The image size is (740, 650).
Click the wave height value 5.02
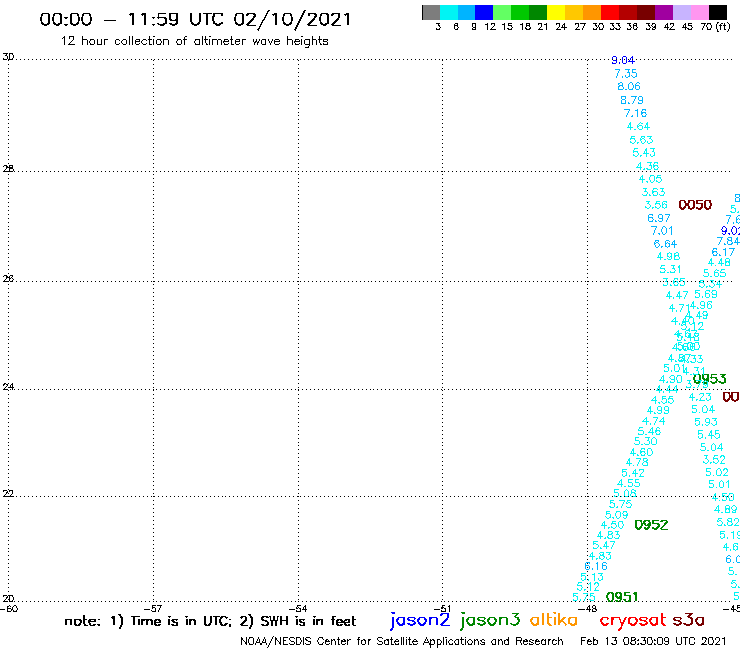point(717,473)
